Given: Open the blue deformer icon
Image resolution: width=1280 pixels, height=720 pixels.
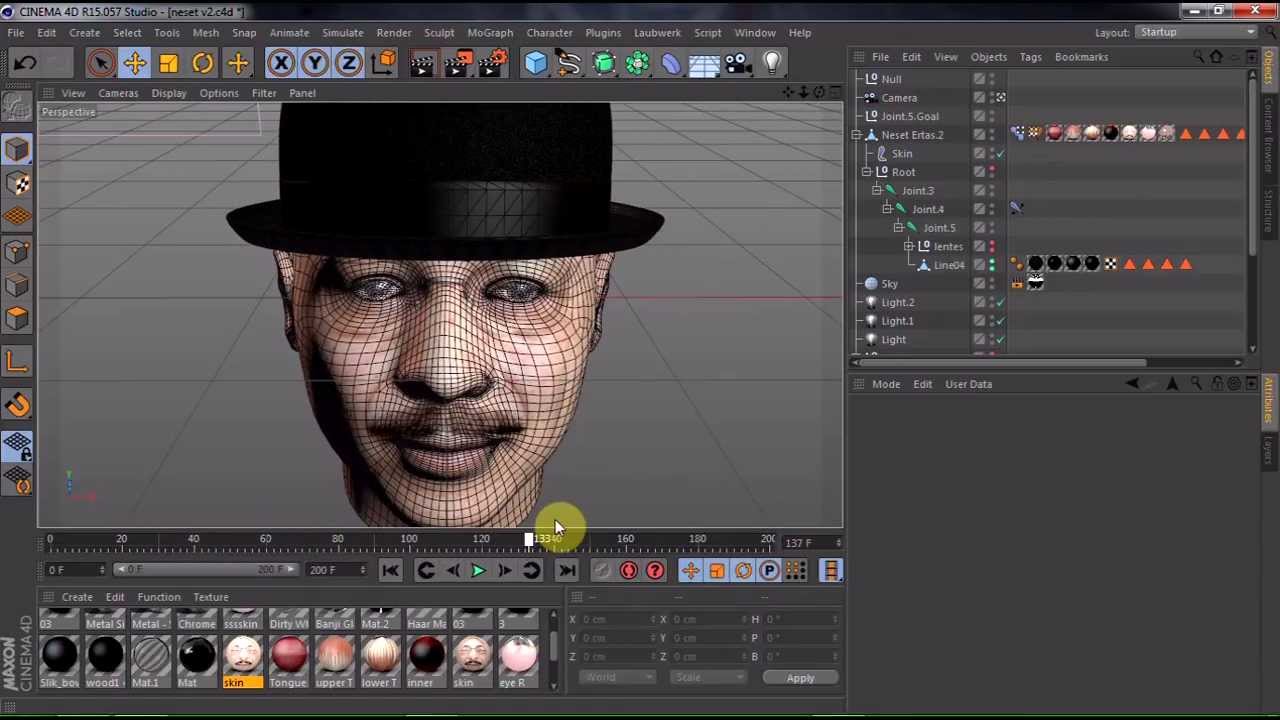Looking at the screenshot, I should click(x=670, y=64).
